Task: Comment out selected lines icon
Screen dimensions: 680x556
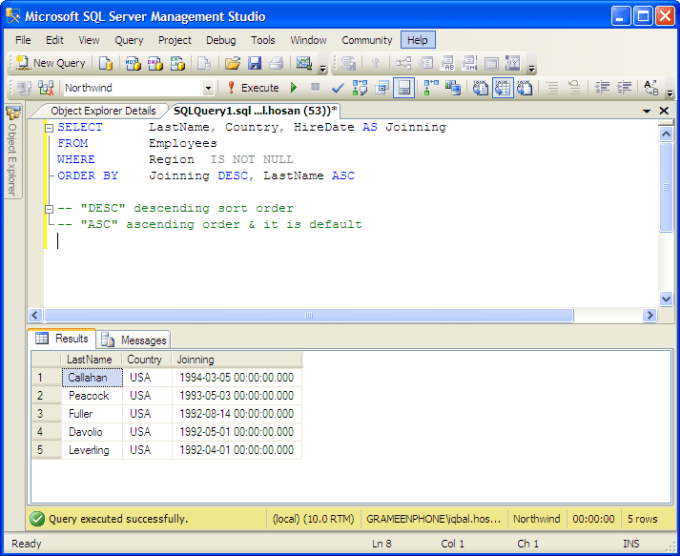Action: coord(552,88)
